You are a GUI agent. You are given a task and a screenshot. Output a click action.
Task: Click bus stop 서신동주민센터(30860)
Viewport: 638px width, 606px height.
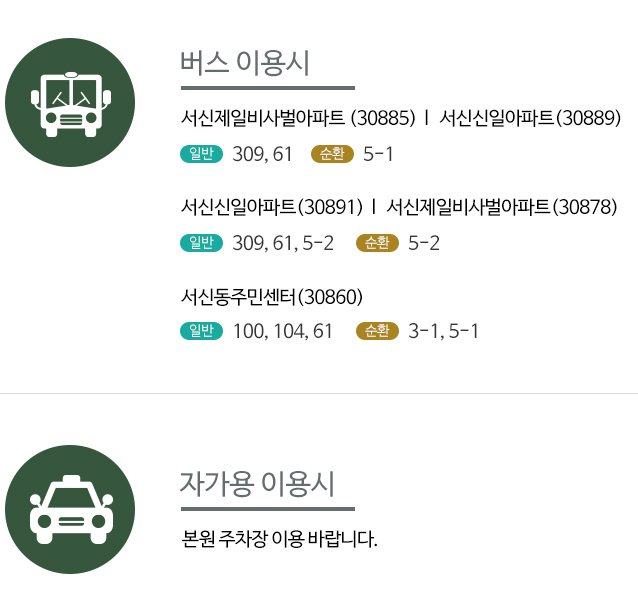272,297
